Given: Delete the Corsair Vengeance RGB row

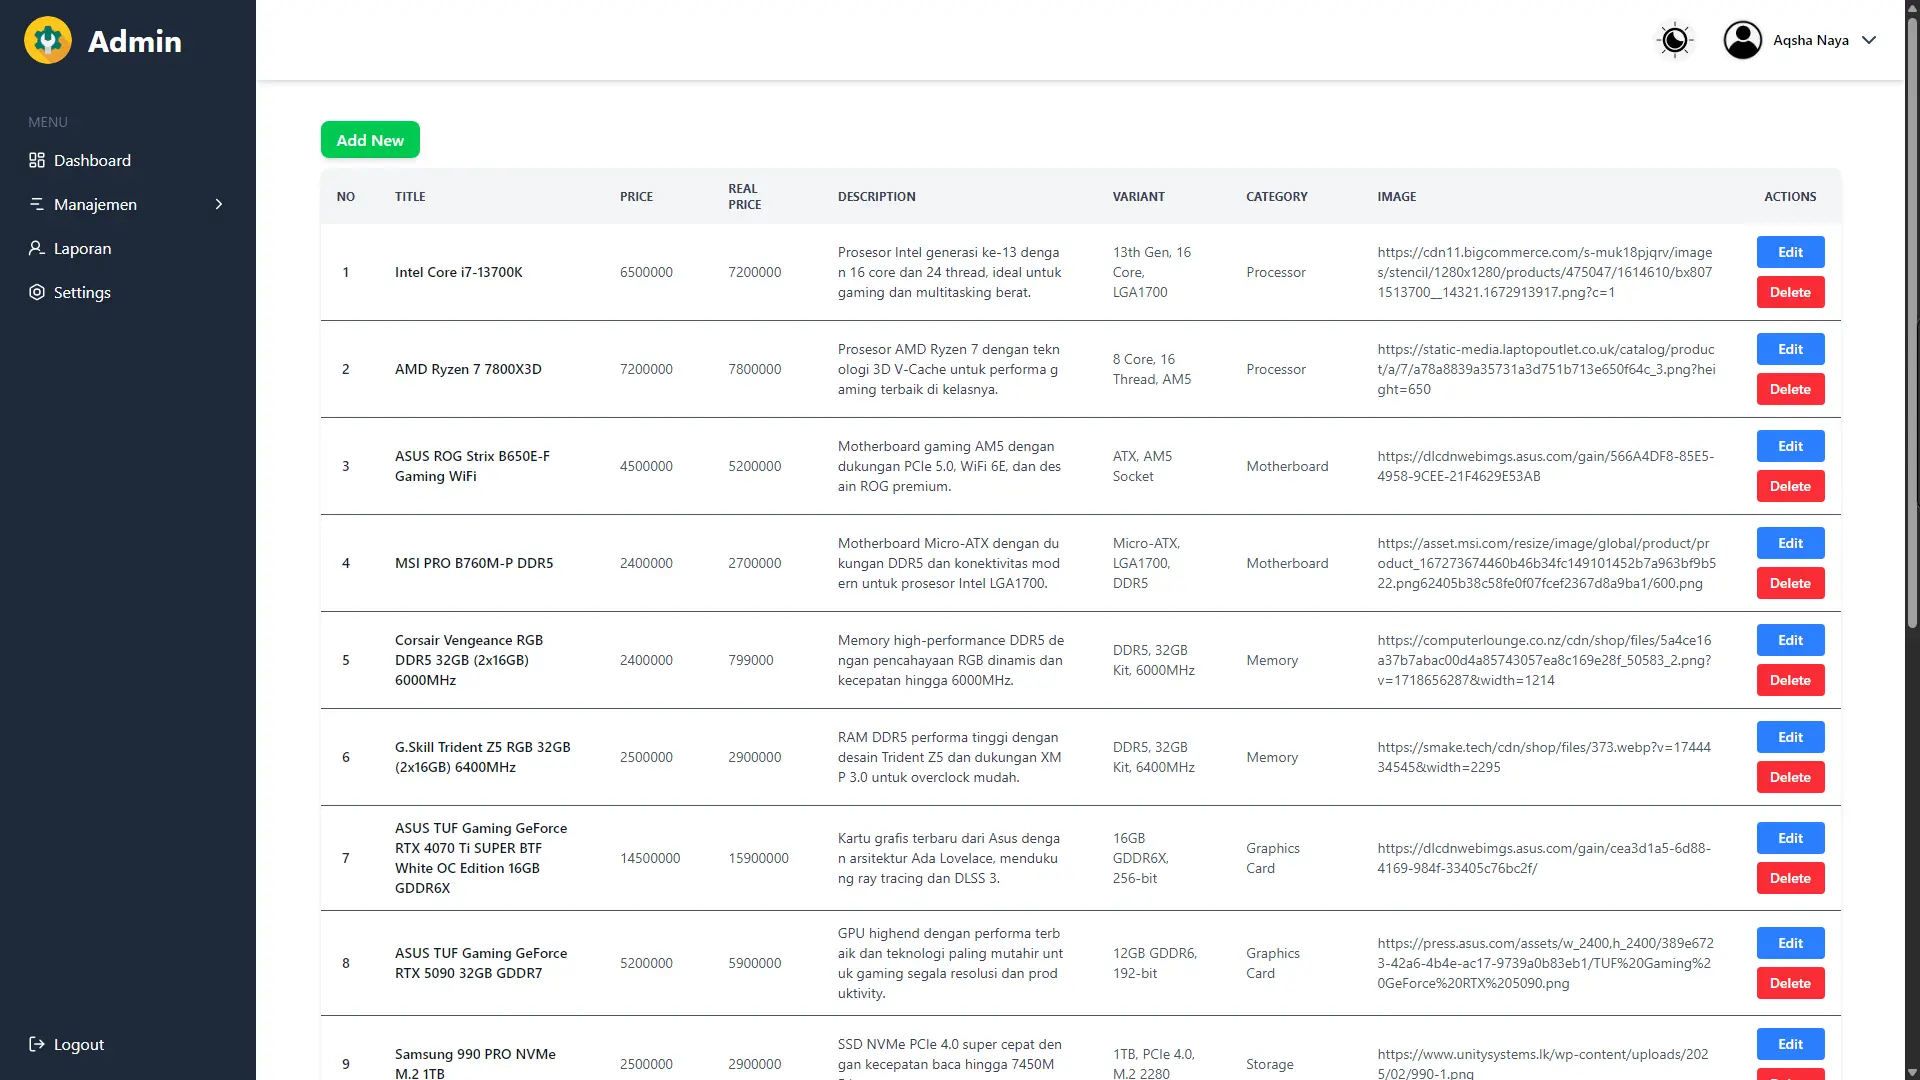Looking at the screenshot, I should tap(1790, 680).
